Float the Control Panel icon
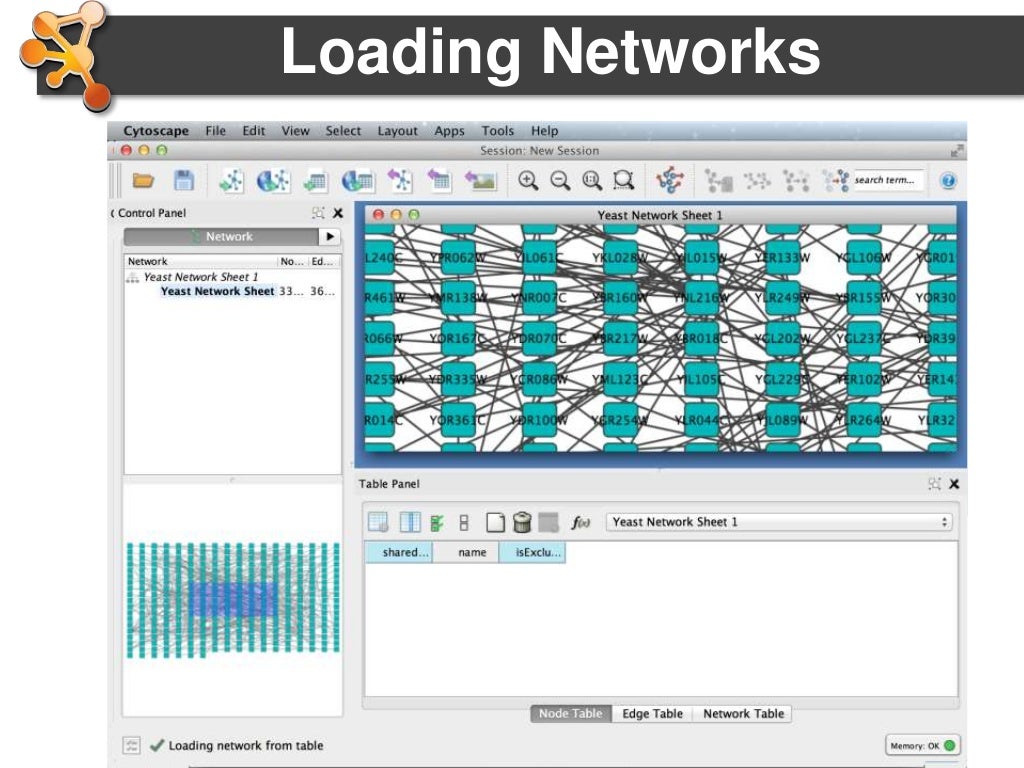 (318, 213)
